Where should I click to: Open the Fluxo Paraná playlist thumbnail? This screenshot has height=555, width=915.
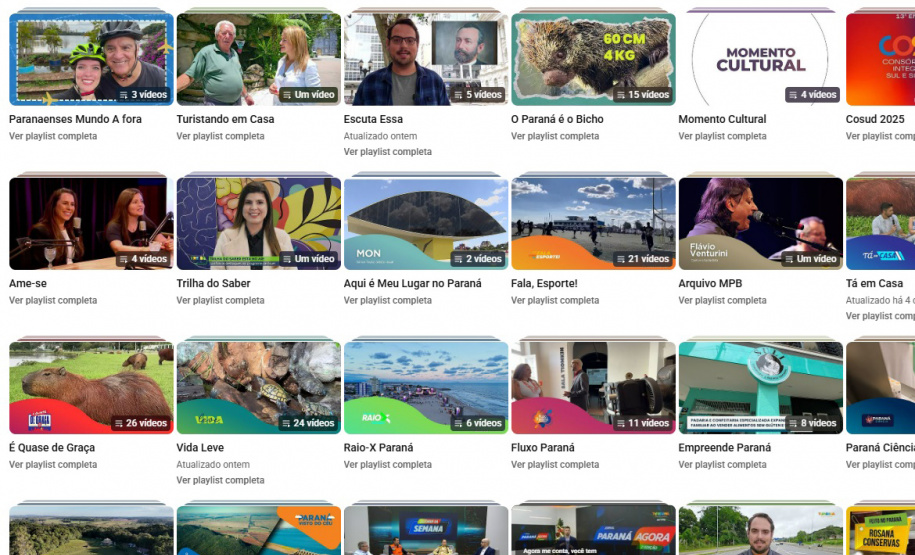[593, 388]
